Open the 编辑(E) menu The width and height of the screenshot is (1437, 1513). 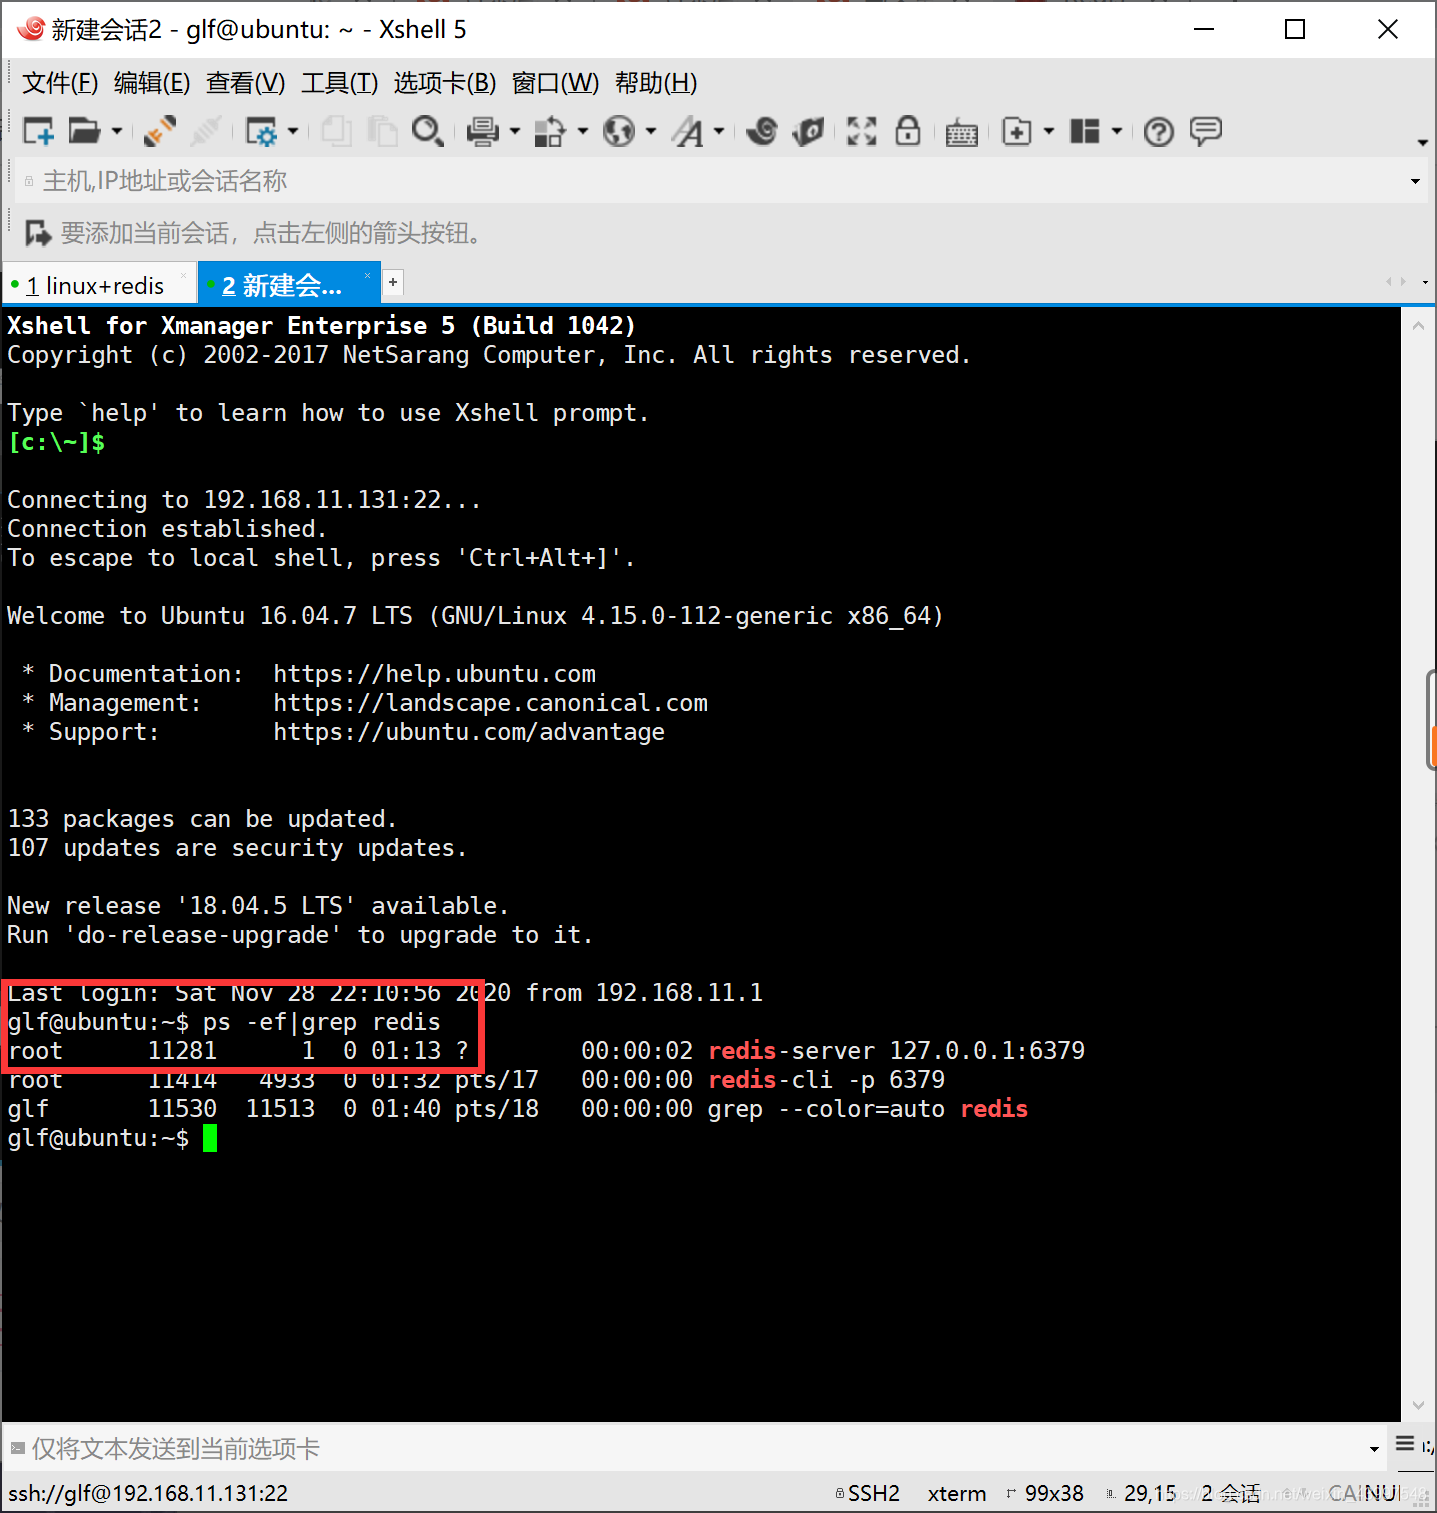pos(152,83)
